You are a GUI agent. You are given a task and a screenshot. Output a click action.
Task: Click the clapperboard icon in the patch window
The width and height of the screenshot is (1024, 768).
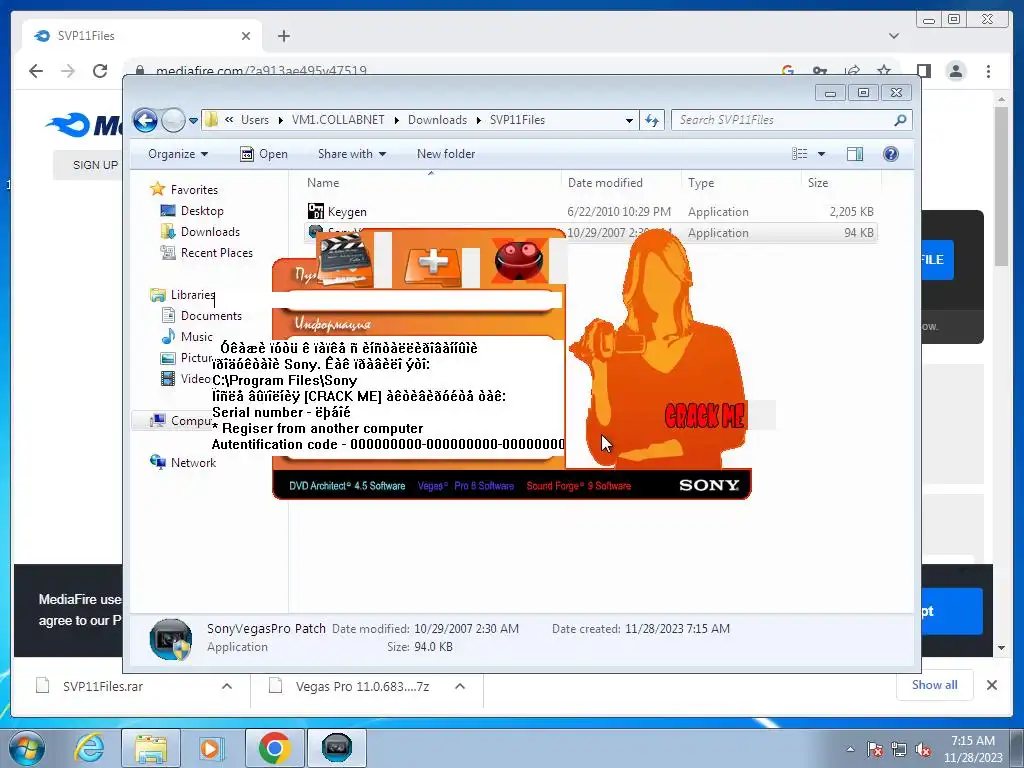(345, 260)
